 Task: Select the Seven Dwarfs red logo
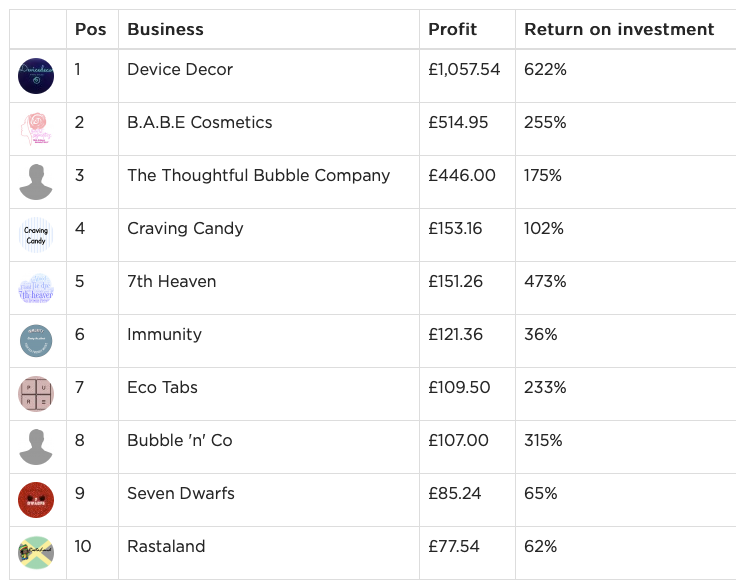click(36, 500)
